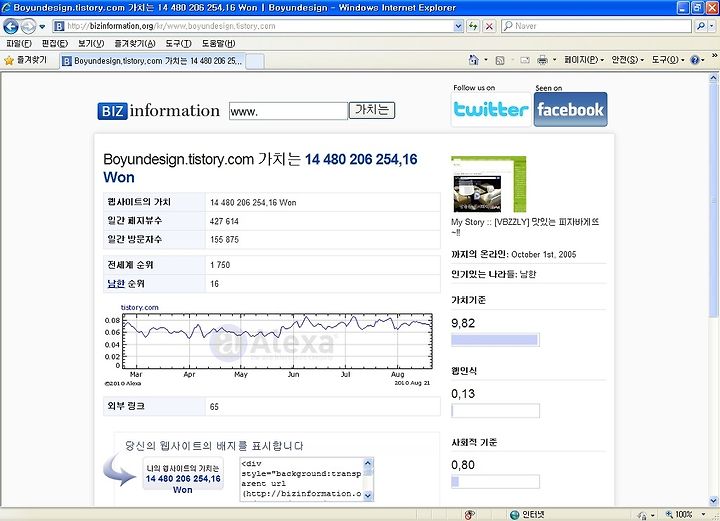
Task: Go back with the browser Back arrow
Action: 11,26
